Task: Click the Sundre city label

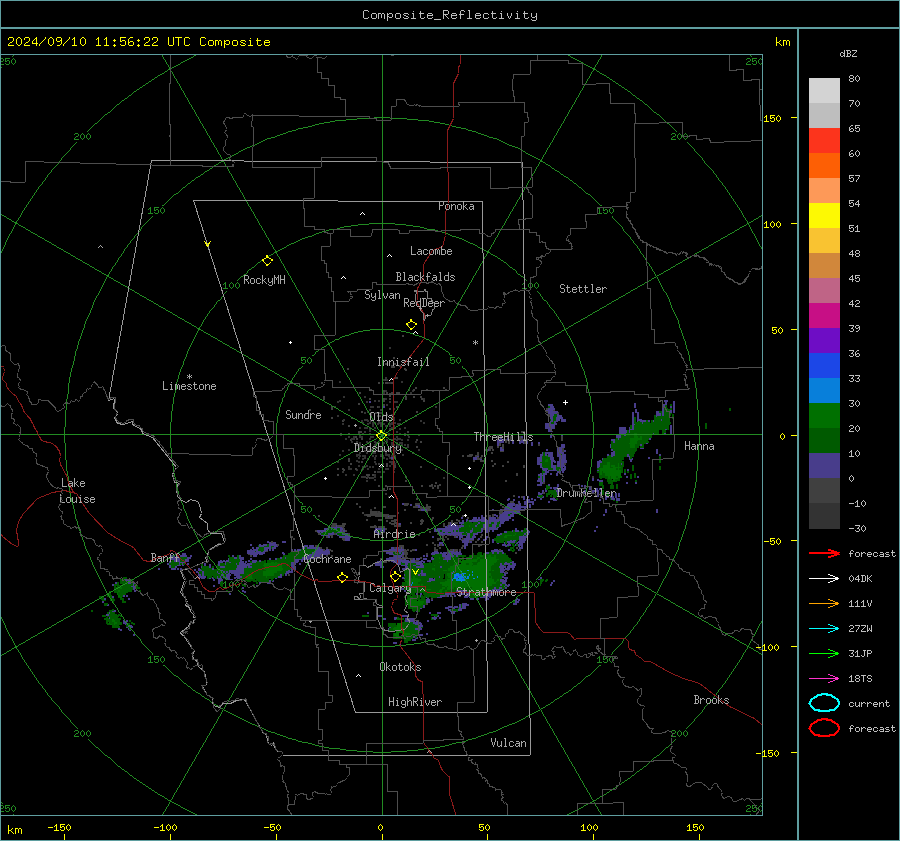Action: (303, 414)
